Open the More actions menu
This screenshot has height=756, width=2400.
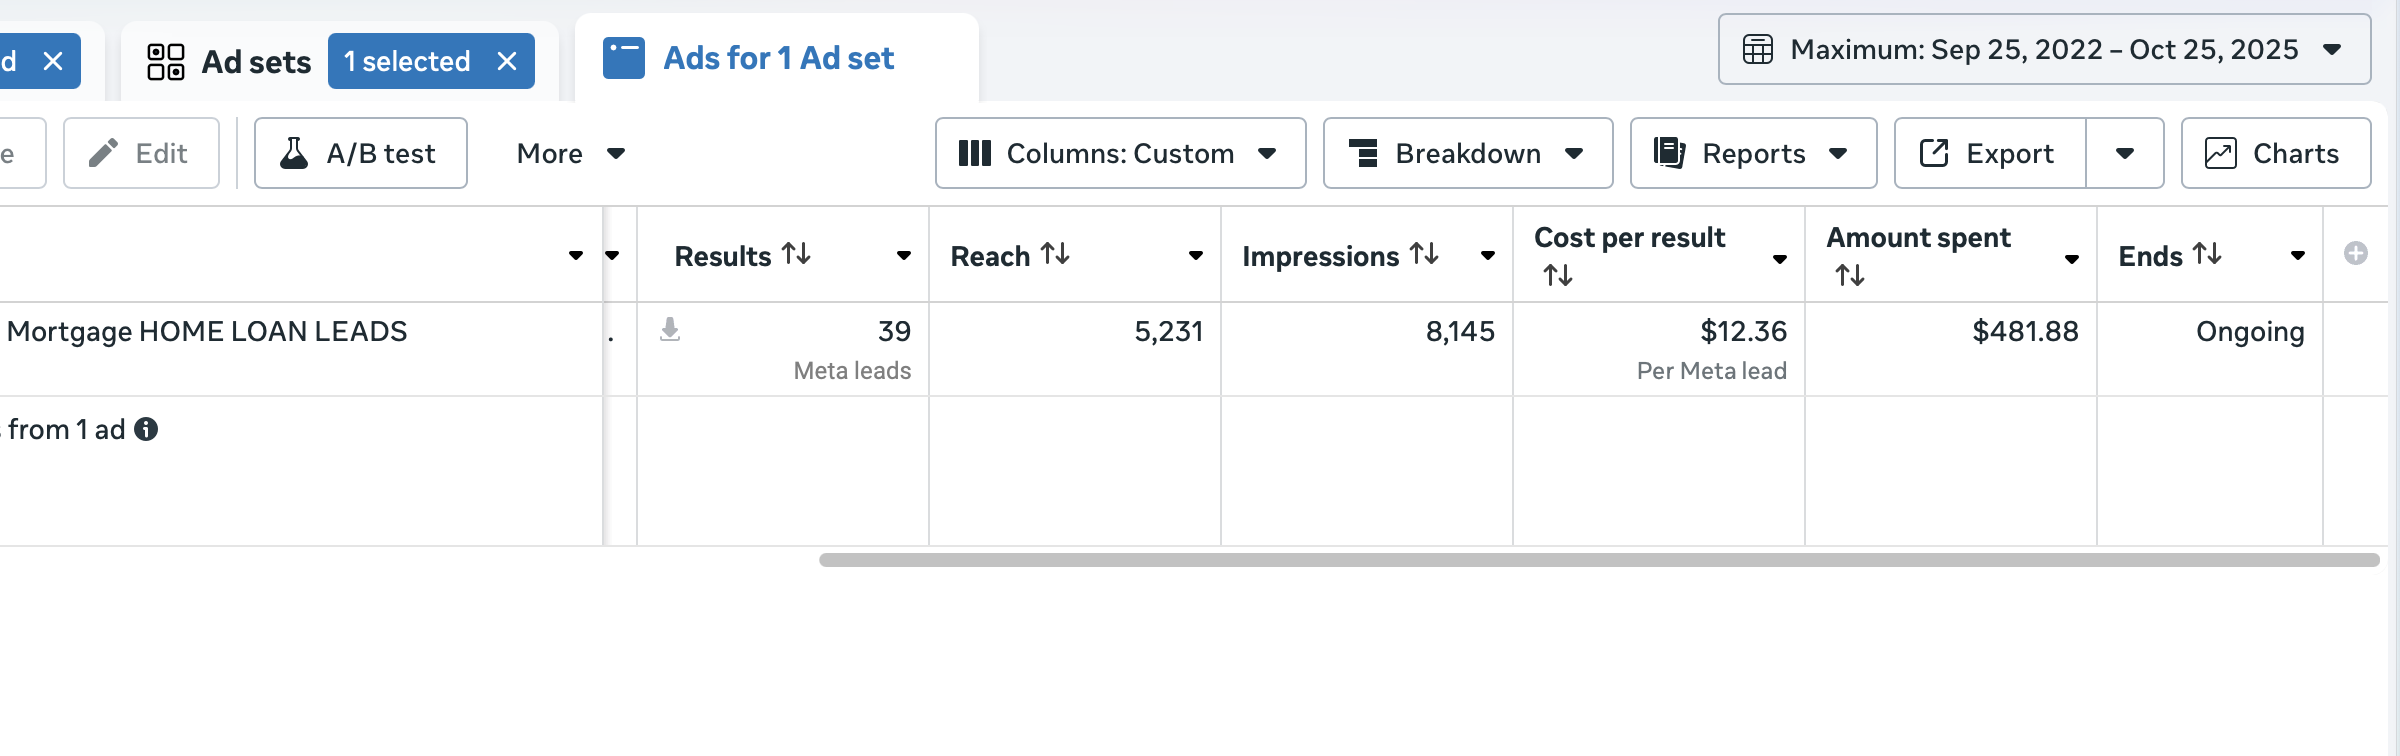tap(571, 153)
